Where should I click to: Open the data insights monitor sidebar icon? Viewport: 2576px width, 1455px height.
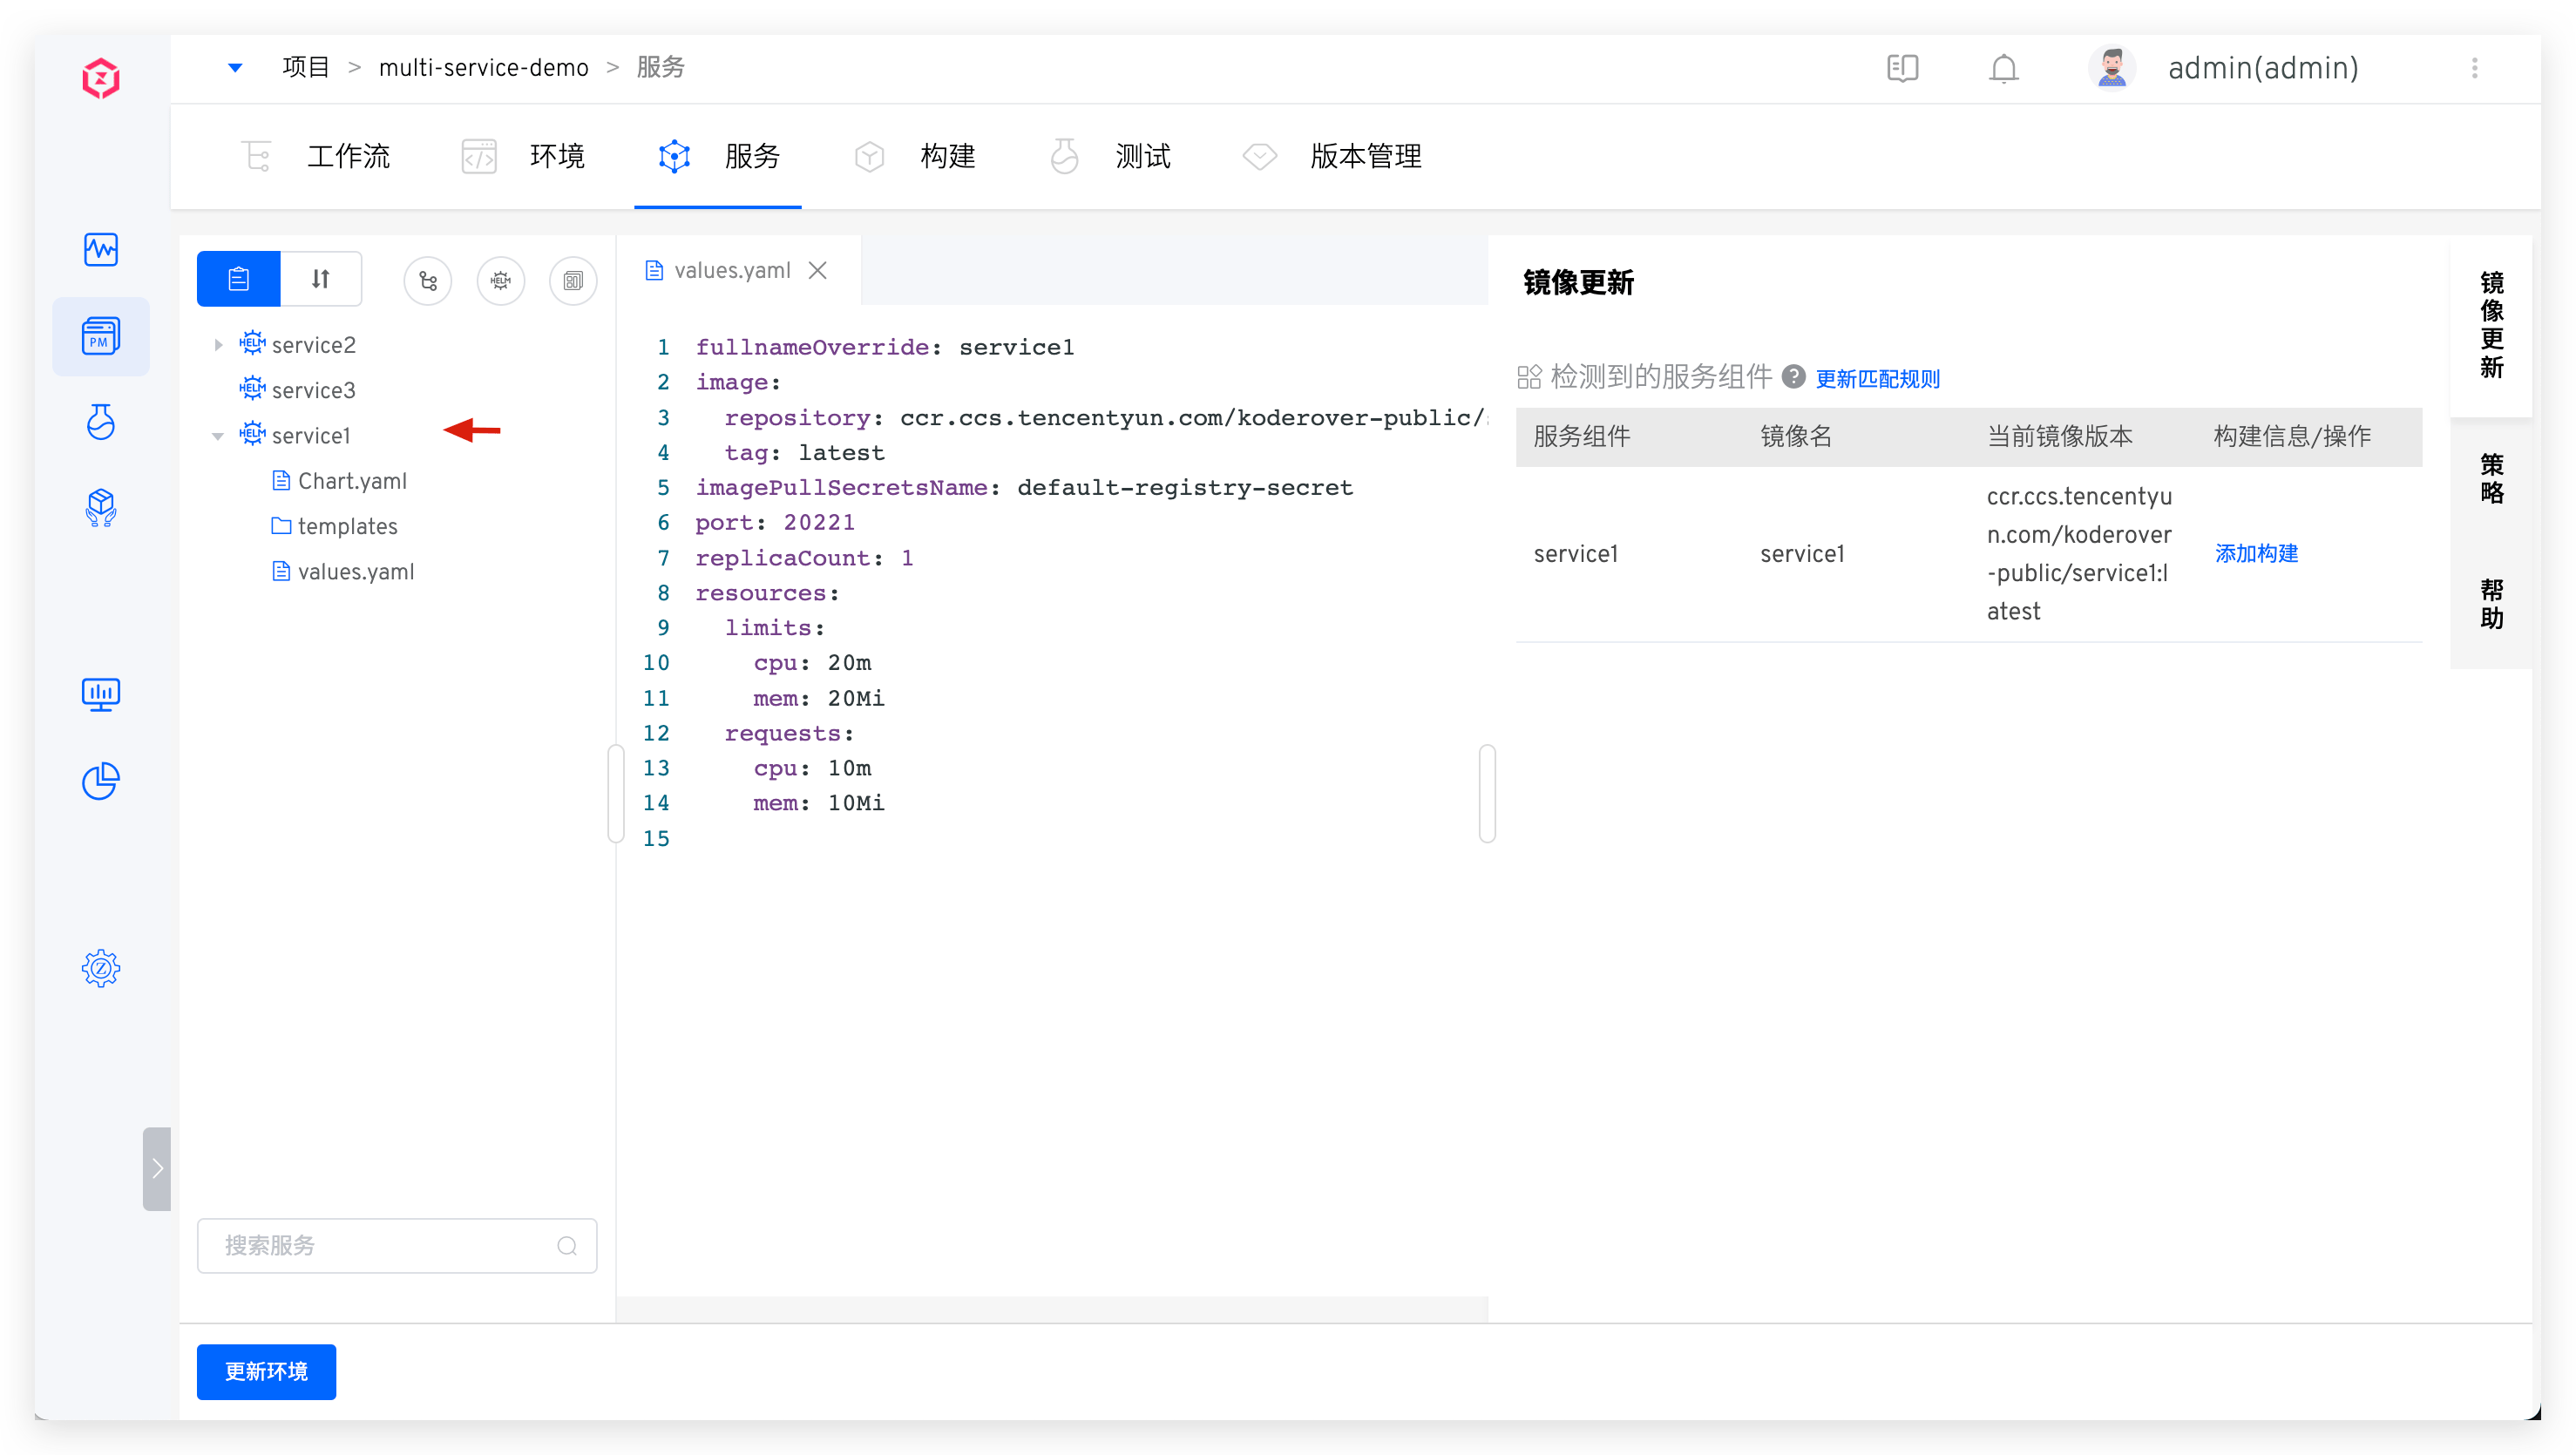(x=101, y=693)
